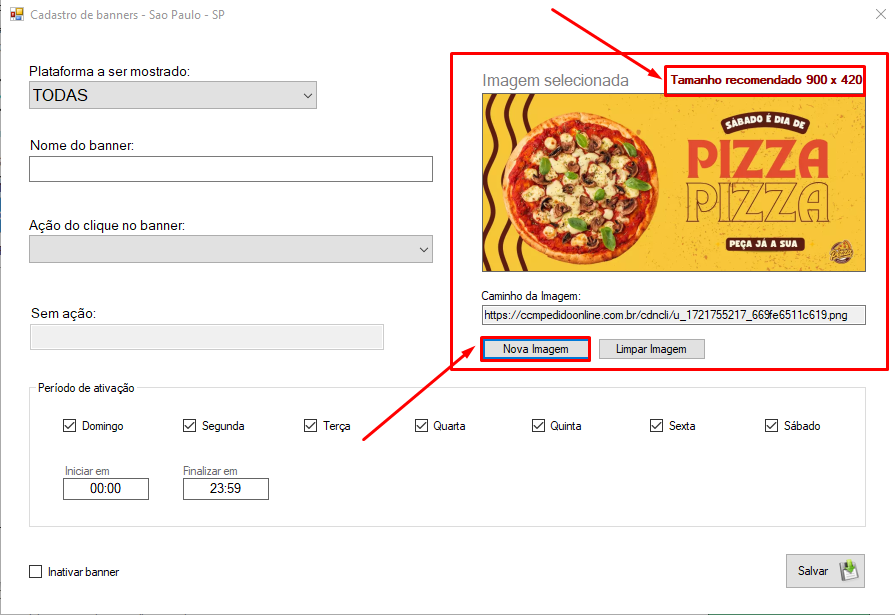Image resolution: width=895 pixels, height=615 pixels.
Task: Enable the Inativar banner checkbox
Action: pos(36,572)
